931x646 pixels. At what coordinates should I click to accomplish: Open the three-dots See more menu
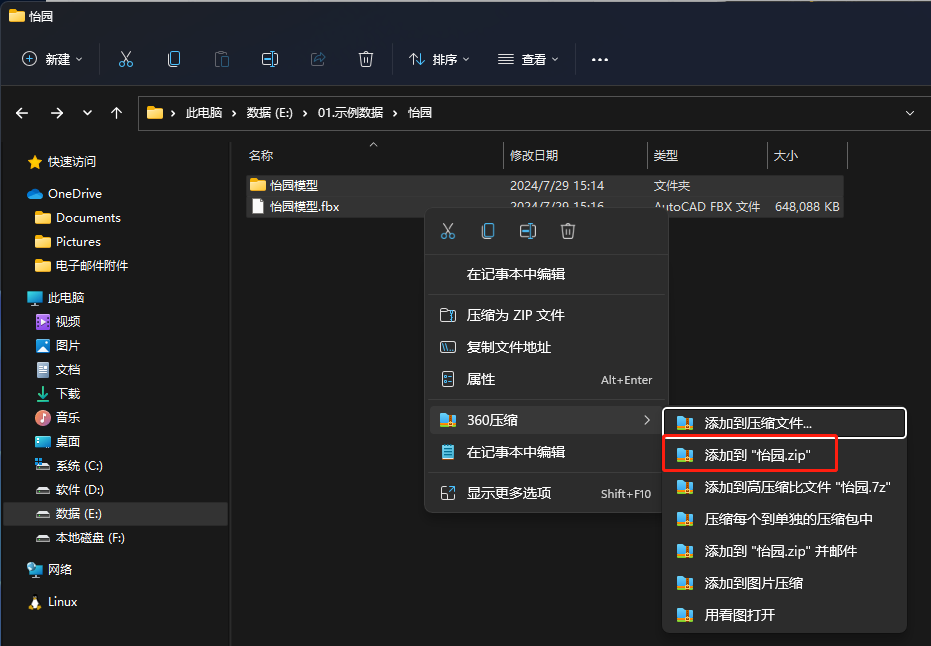coord(600,59)
